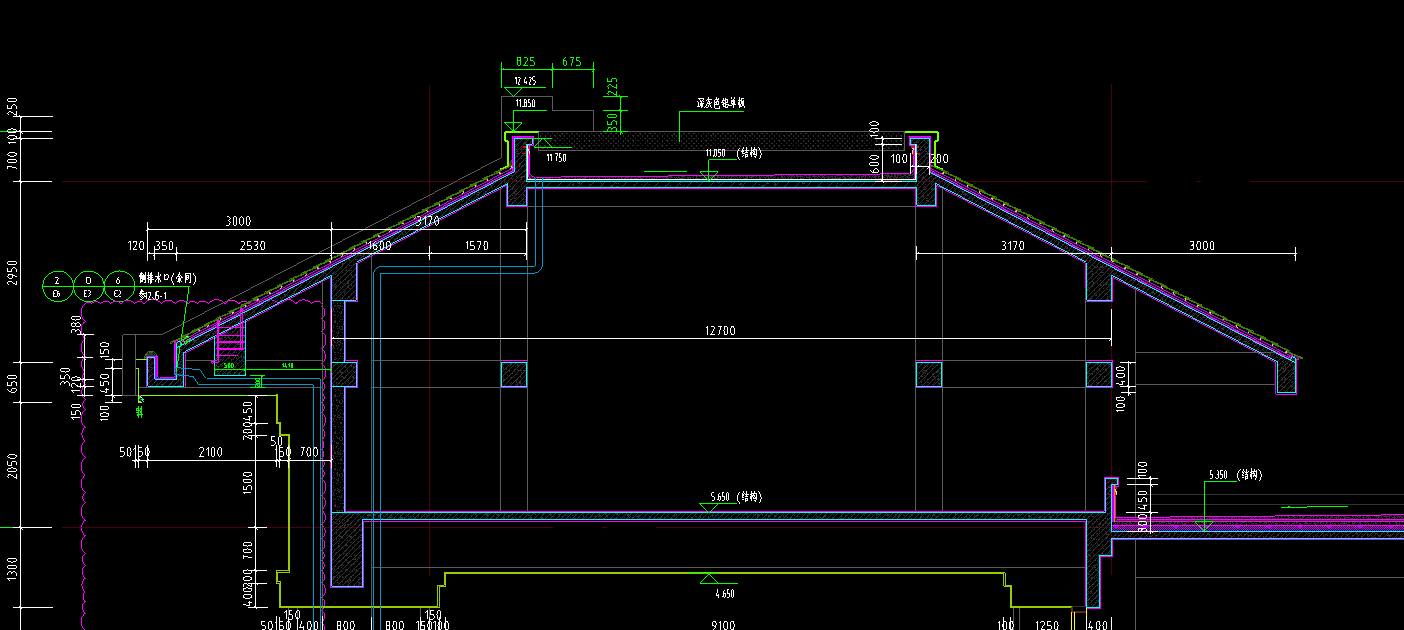This screenshot has height=630, width=1404.
Task: Click the 2950 vertical dimension text
Action: (x=12, y=272)
